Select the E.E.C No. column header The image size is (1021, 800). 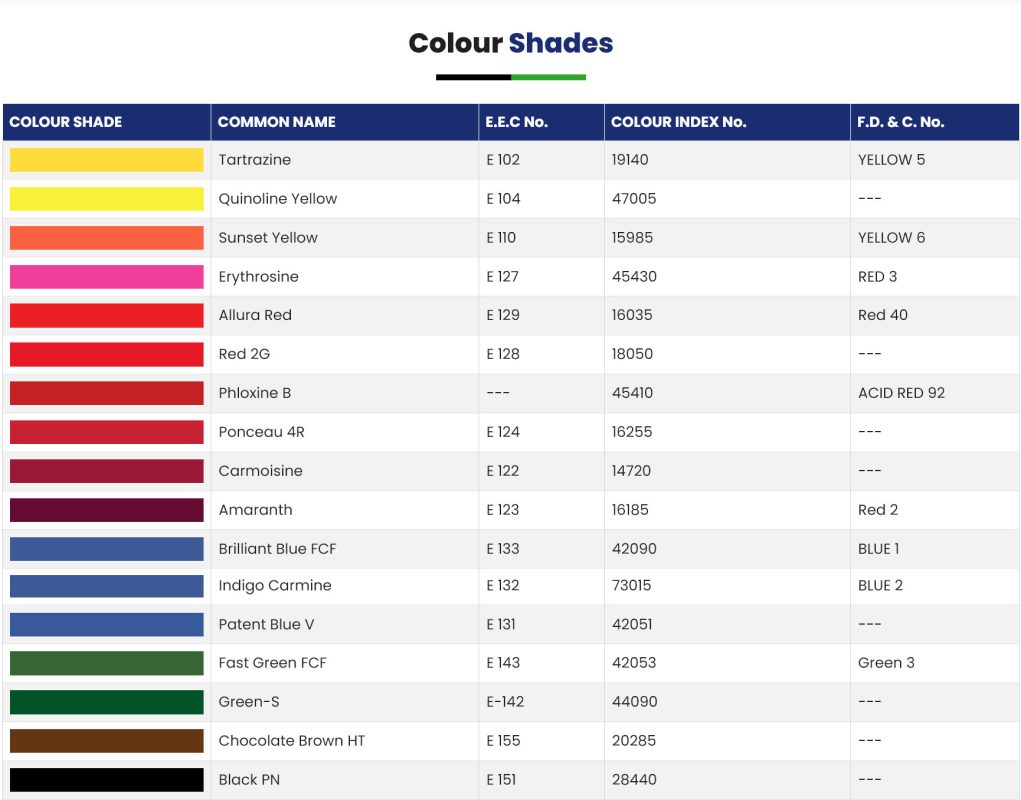click(516, 122)
